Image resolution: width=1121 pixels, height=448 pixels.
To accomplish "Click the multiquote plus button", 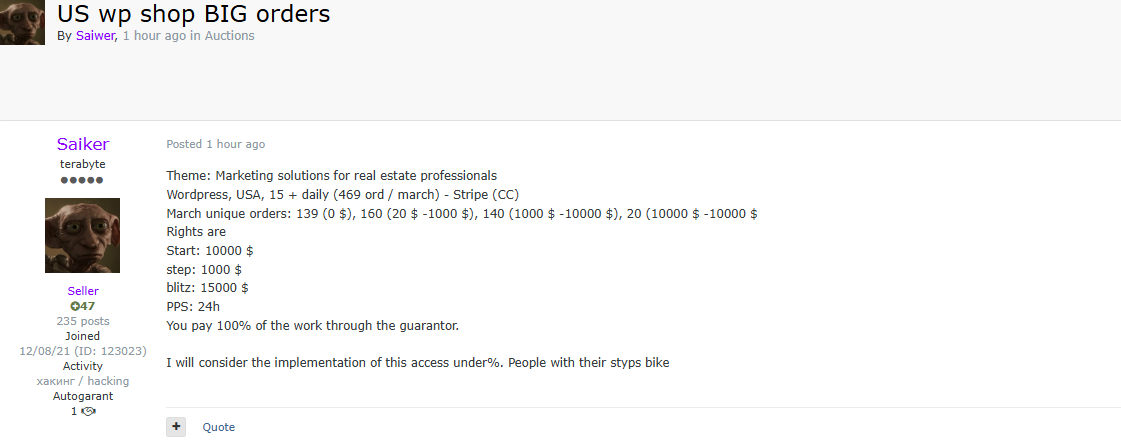I will pos(176,427).
